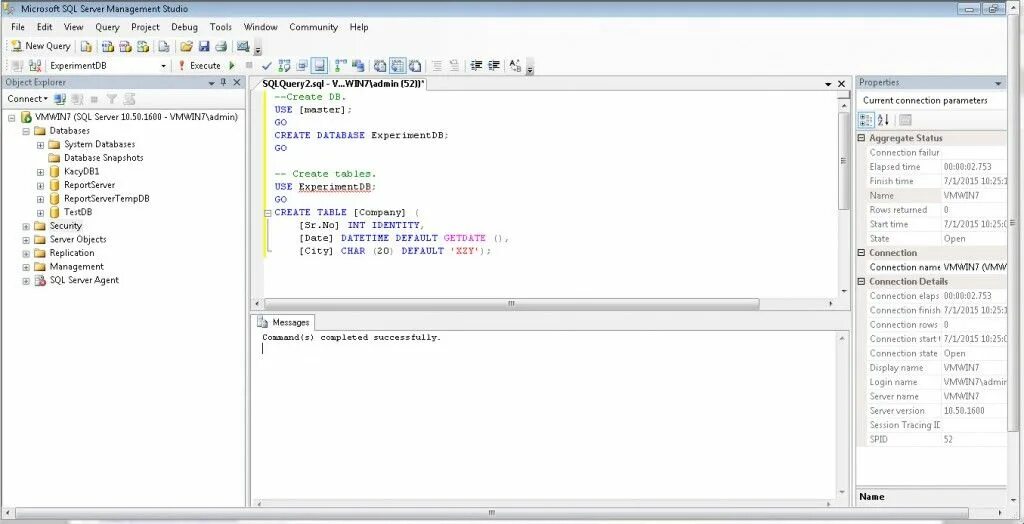Open the Query Options icon

(302, 65)
